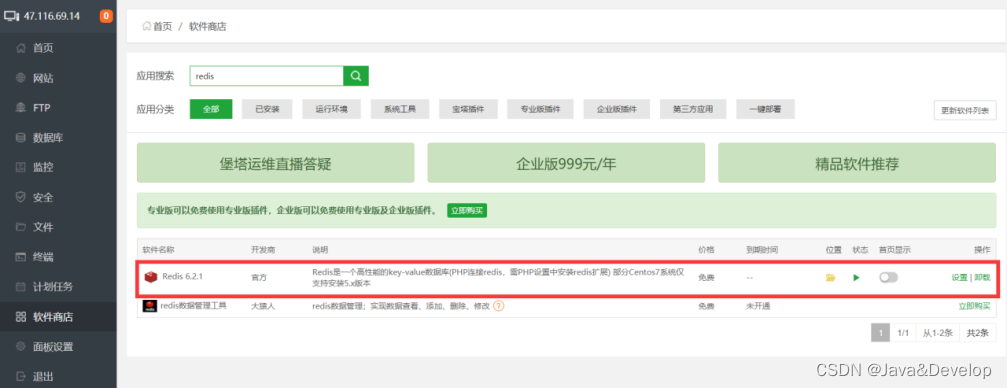Click Redis 卸载 uninstall link

point(982,278)
